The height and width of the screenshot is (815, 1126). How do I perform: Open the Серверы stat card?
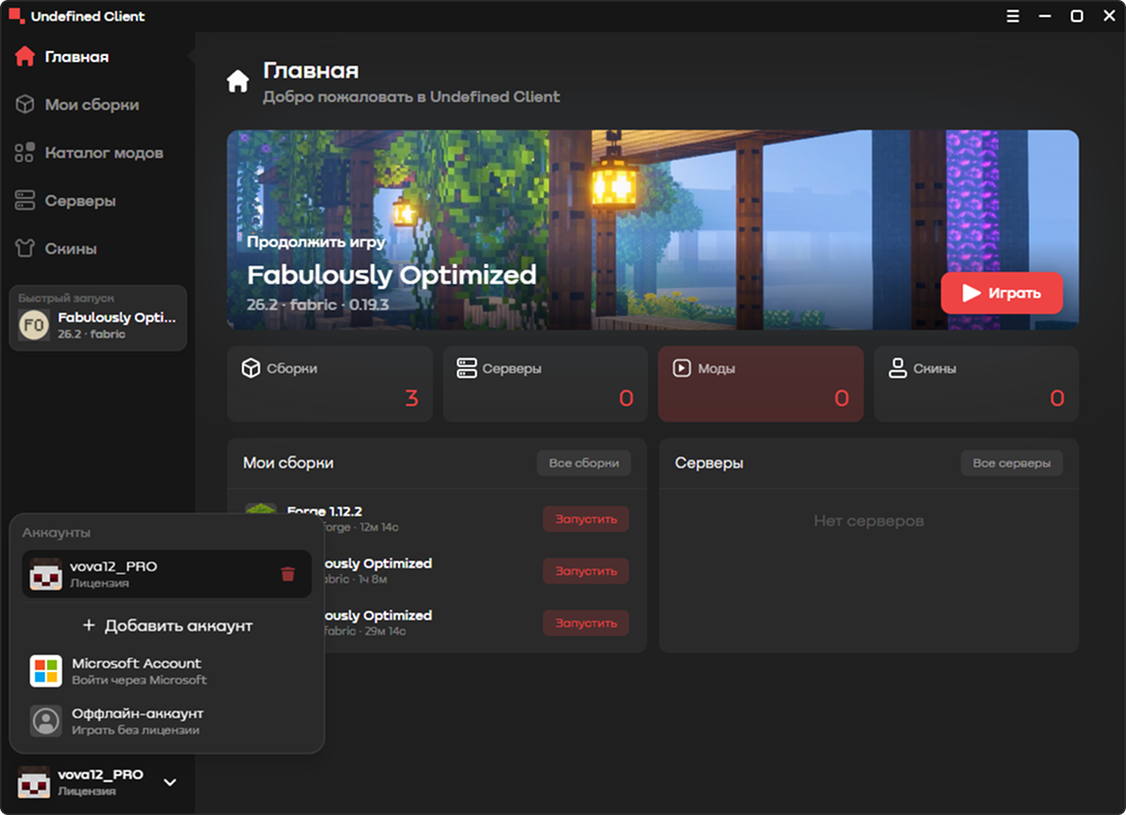(x=545, y=384)
